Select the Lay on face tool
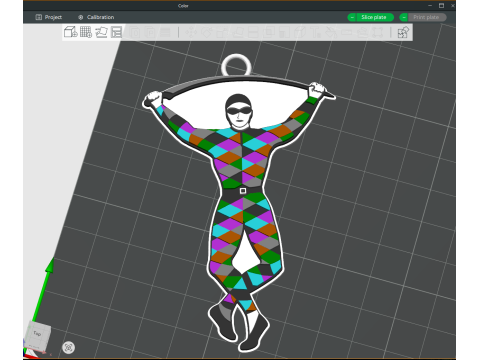Viewport: 480px width, 360px height. 238,32
